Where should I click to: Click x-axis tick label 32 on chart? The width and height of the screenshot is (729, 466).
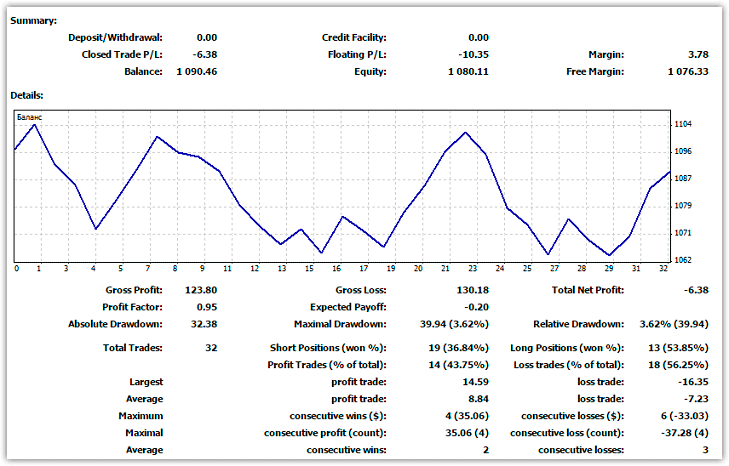click(x=664, y=268)
